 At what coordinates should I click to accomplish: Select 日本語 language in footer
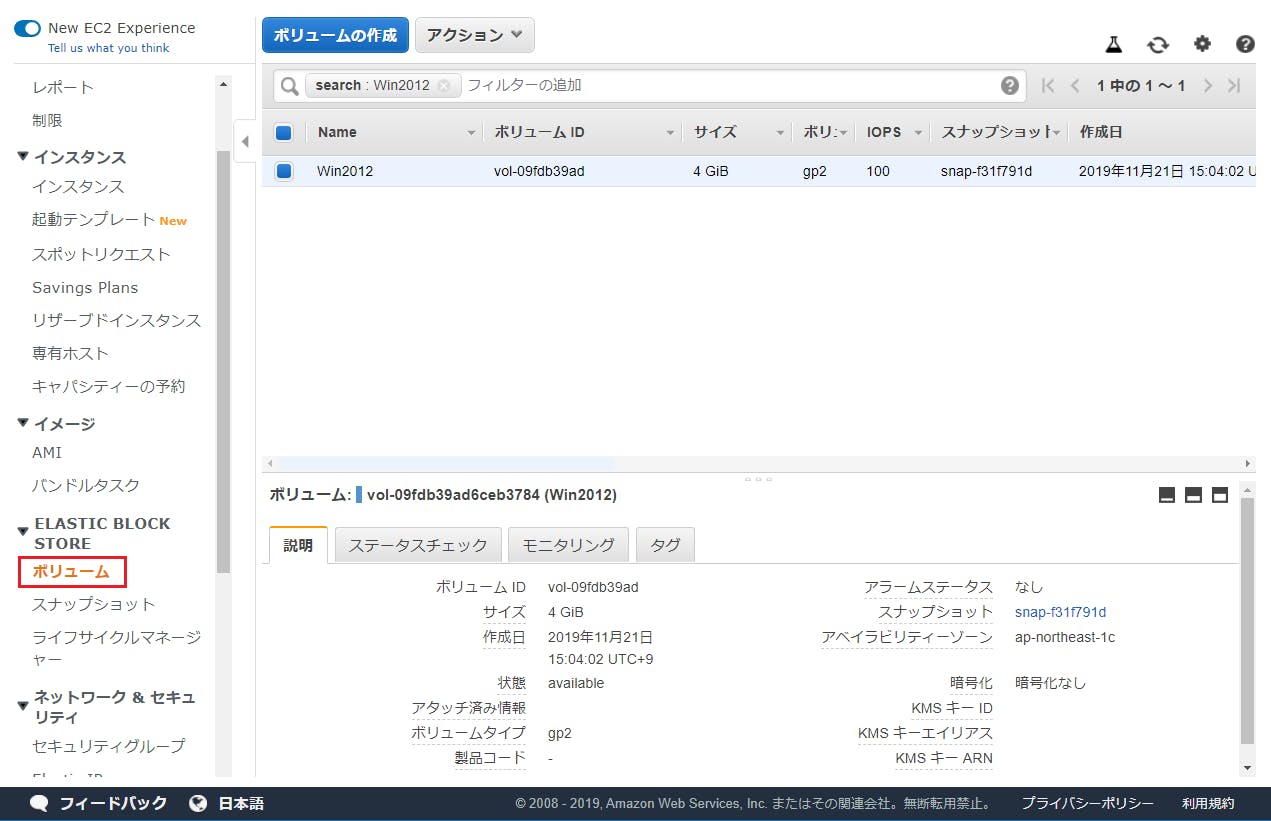tap(241, 803)
